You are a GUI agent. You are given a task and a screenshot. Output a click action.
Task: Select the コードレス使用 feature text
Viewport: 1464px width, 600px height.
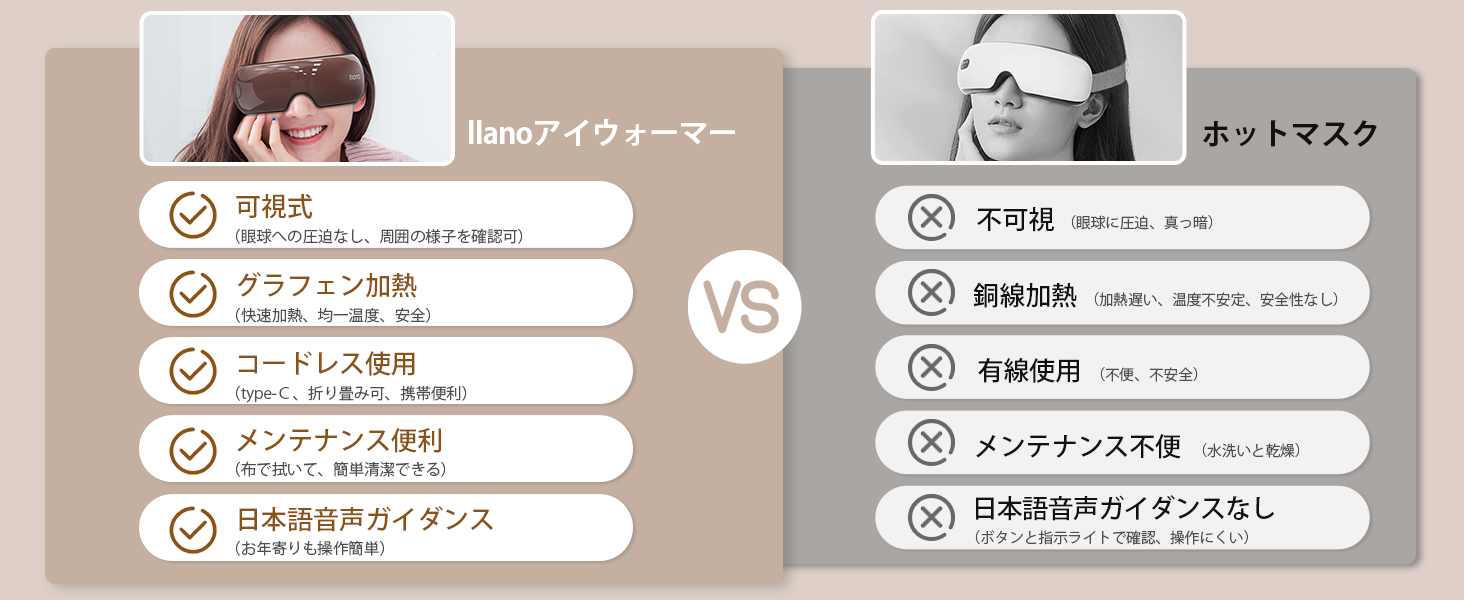point(325,363)
